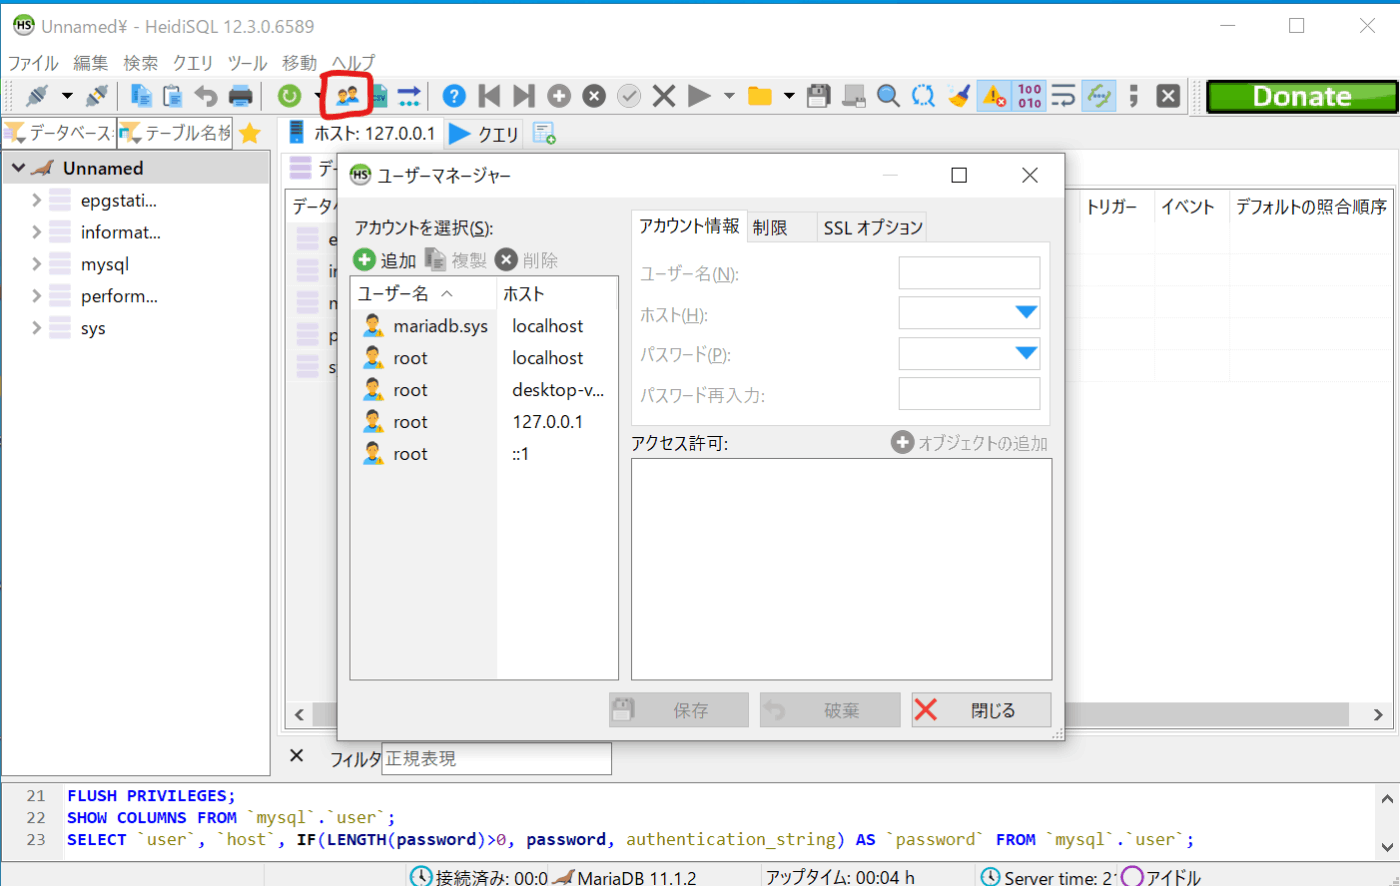Toggle stop on errors warning icon
This screenshot has width=1400, height=886.
(993, 96)
